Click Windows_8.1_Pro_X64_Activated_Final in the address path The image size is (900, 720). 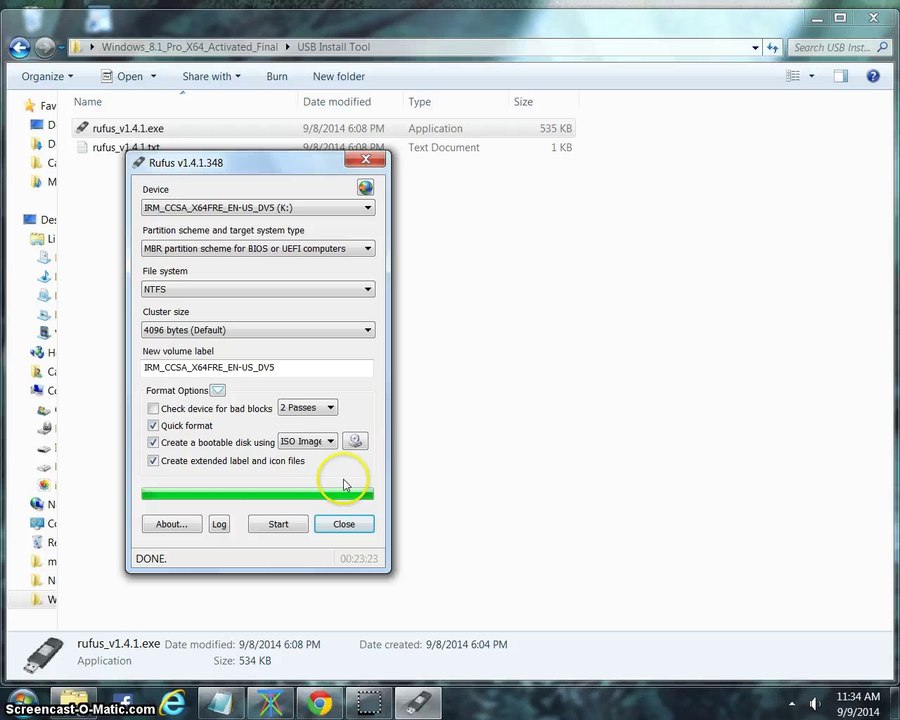coord(190,47)
